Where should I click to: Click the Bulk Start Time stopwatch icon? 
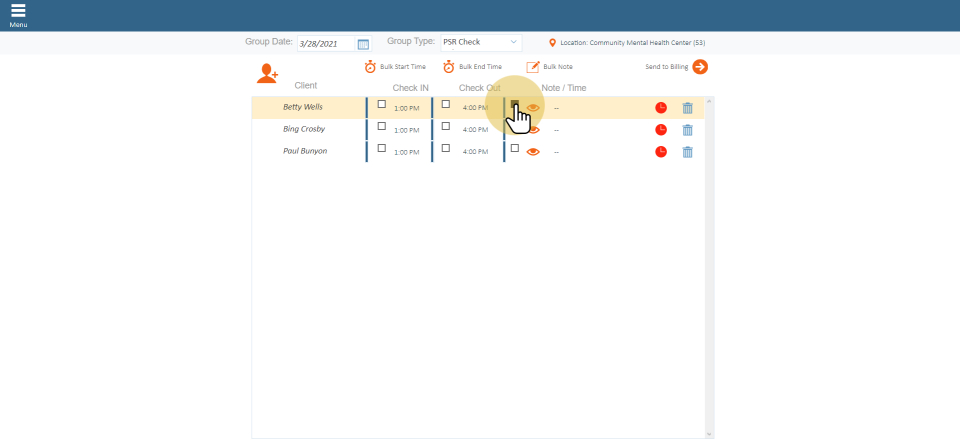coord(370,67)
